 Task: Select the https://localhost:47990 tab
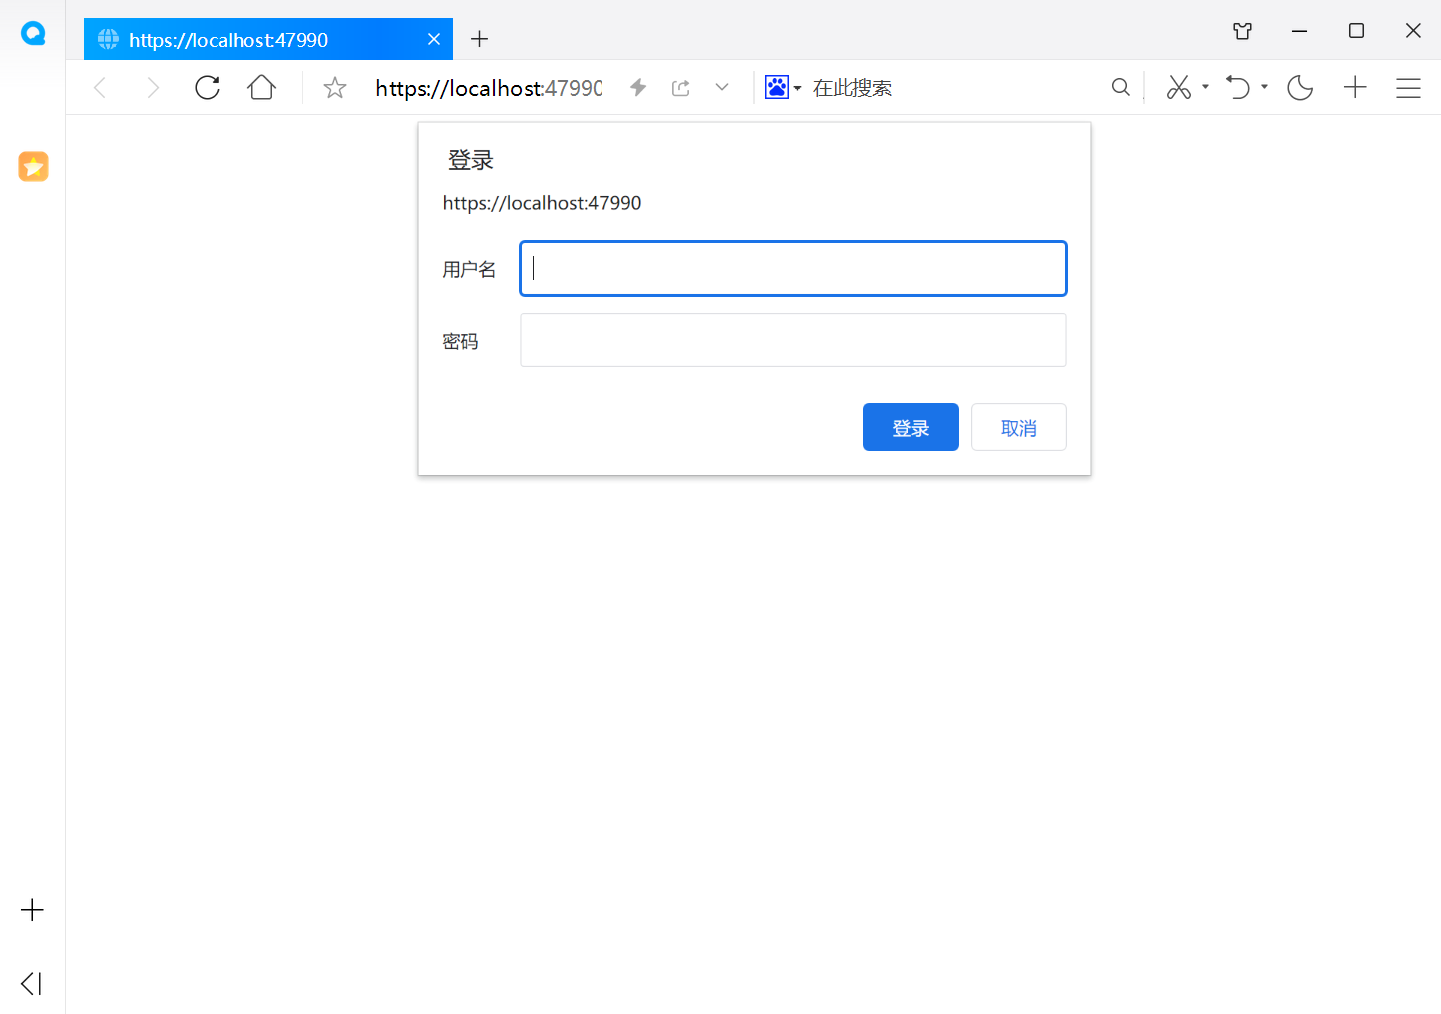pyautogui.click(x=268, y=39)
